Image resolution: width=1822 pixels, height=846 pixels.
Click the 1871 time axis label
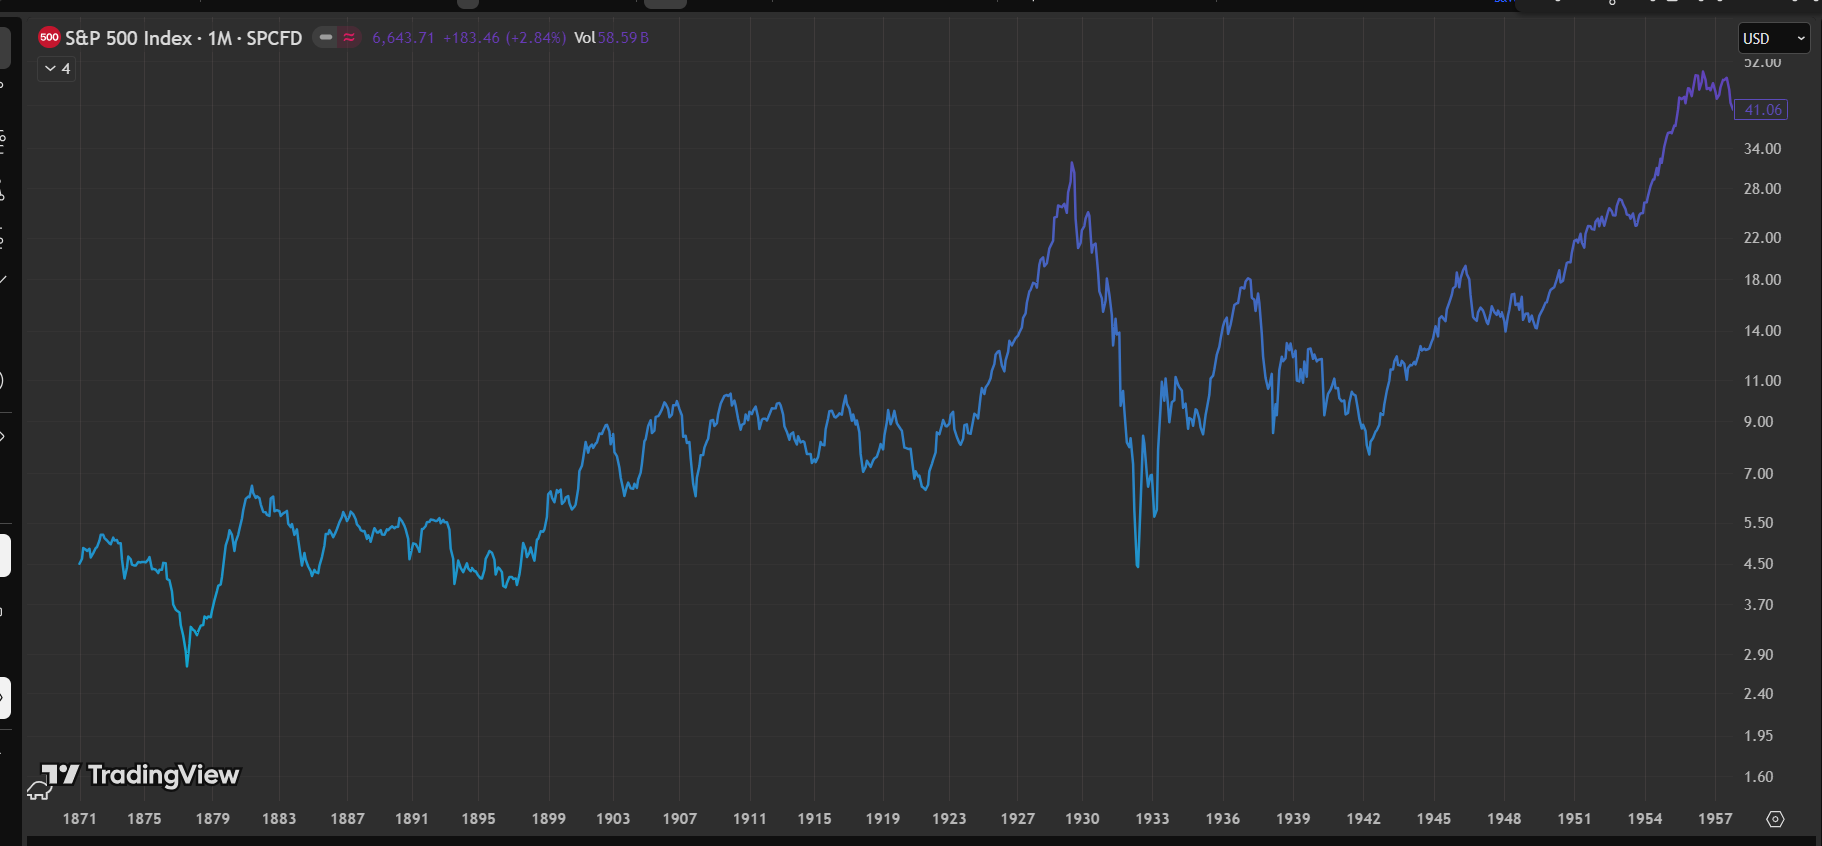tap(80, 819)
